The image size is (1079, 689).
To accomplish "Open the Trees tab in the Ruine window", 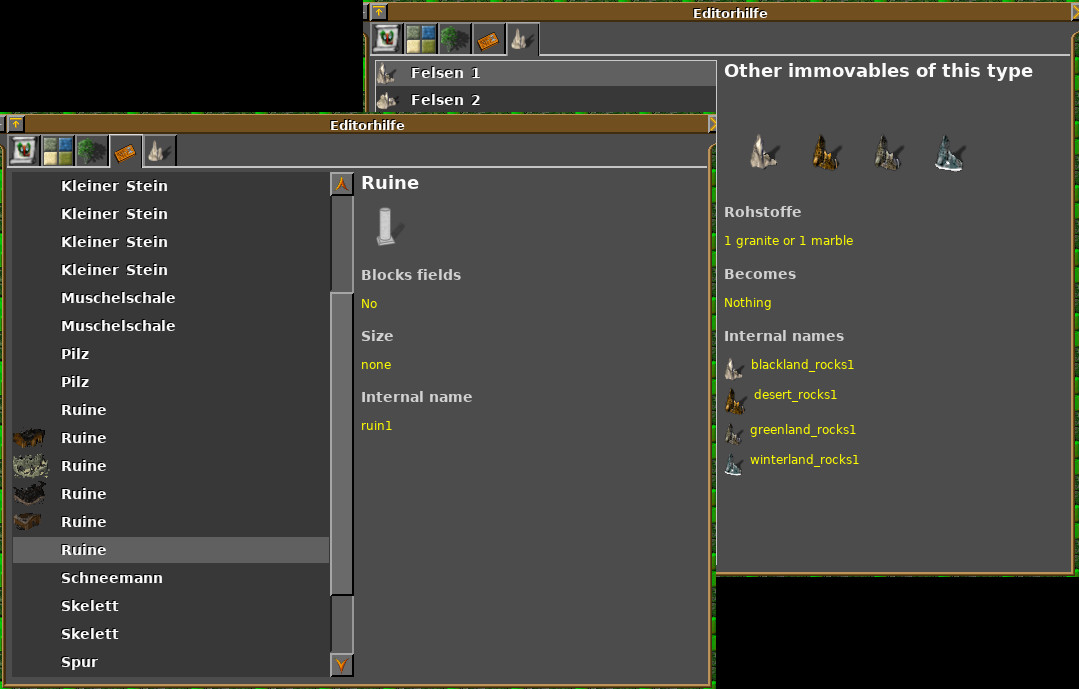I will [91, 151].
